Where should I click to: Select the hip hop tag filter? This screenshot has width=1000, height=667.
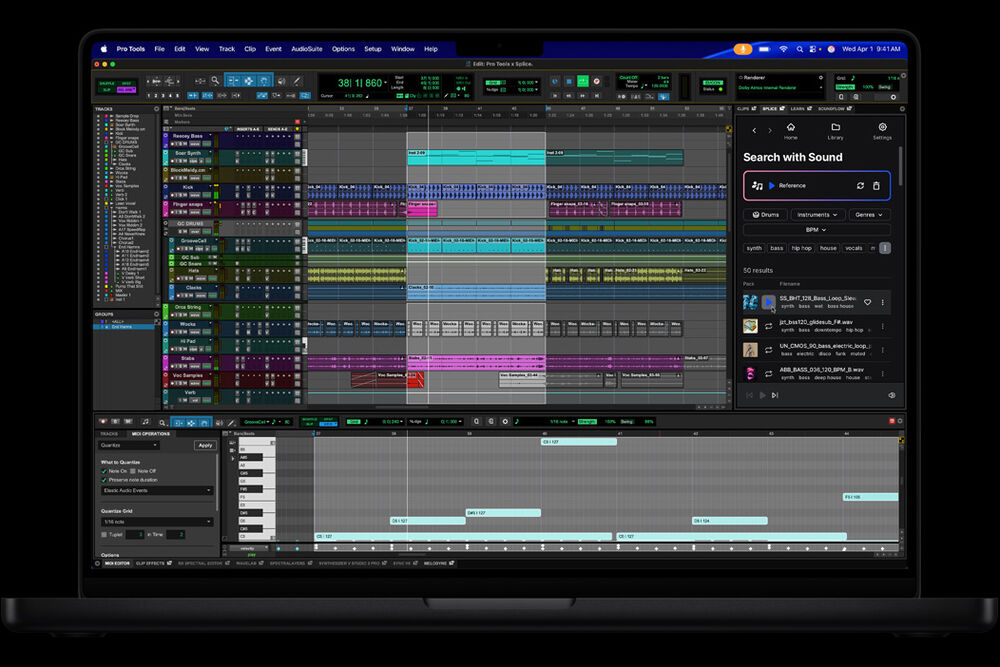(801, 248)
